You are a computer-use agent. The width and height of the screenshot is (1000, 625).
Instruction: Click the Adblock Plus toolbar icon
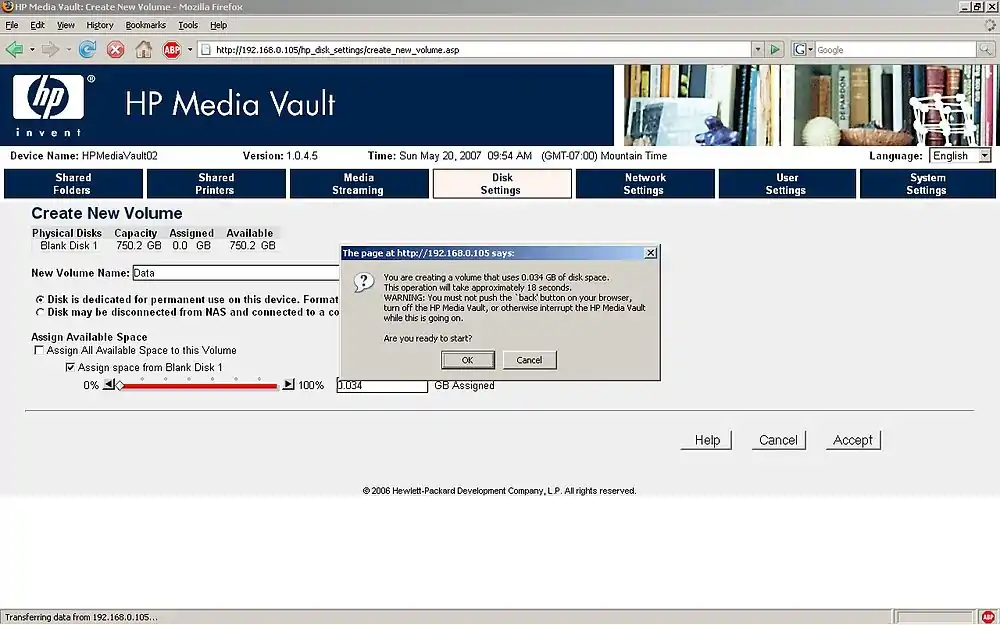[x=172, y=49]
